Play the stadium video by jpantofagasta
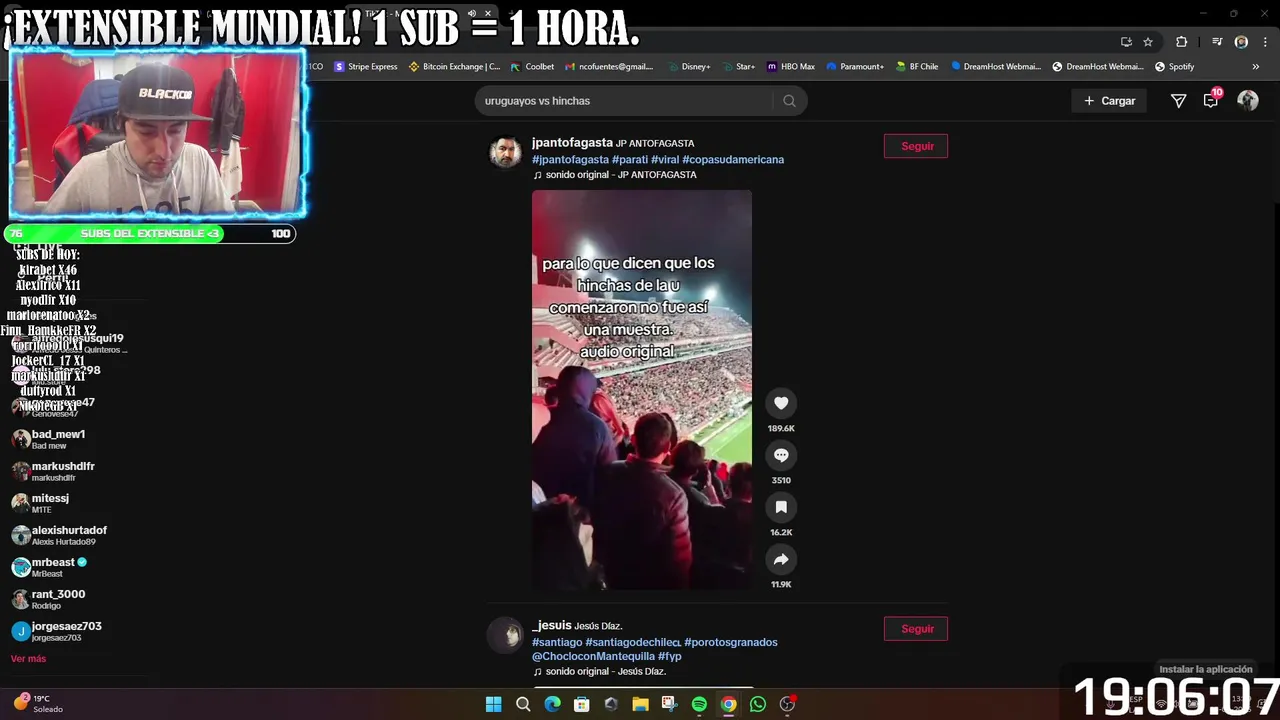Image resolution: width=1280 pixels, height=720 pixels. pyautogui.click(x=642, y=390)
